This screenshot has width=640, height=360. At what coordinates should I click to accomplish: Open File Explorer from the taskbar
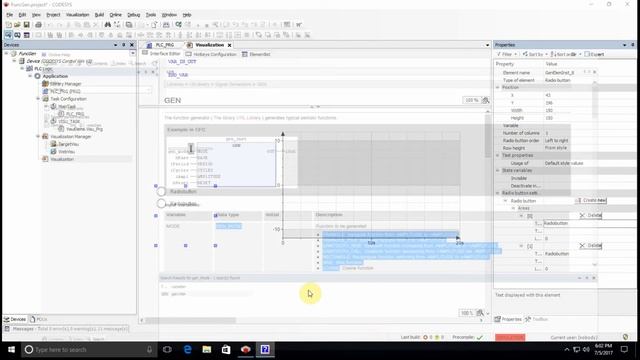207,349
